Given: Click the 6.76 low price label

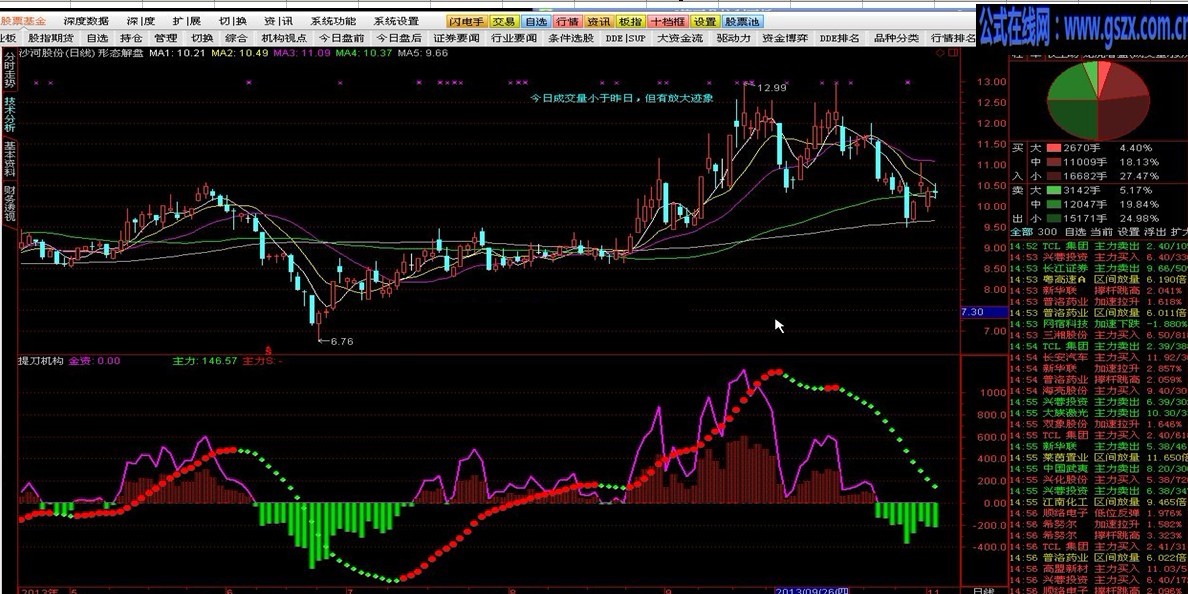Looking at the screenshot, I should click(x=342, y=341).
